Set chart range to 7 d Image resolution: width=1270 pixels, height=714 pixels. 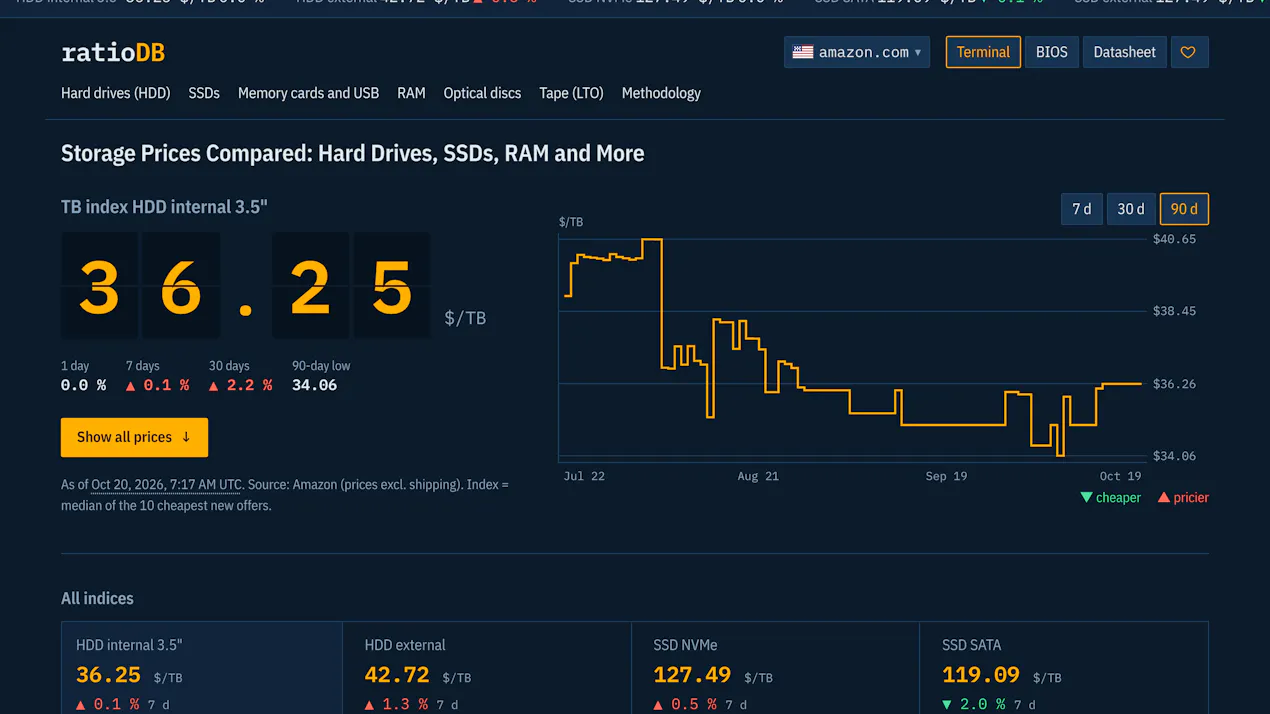(x=1081, y=209)
